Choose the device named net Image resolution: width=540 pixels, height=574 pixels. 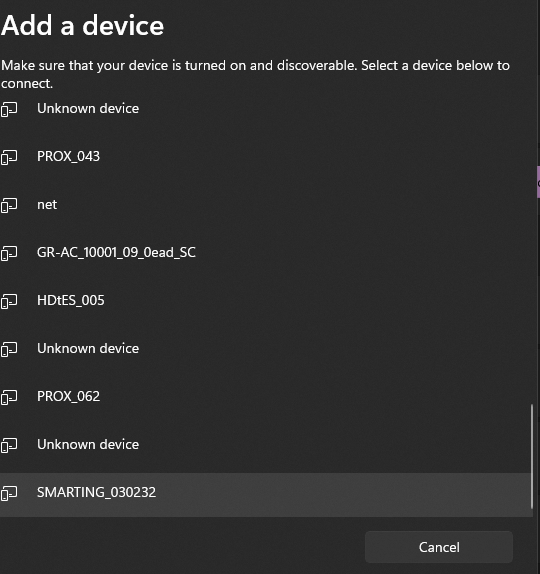click(x=266, y=204)
